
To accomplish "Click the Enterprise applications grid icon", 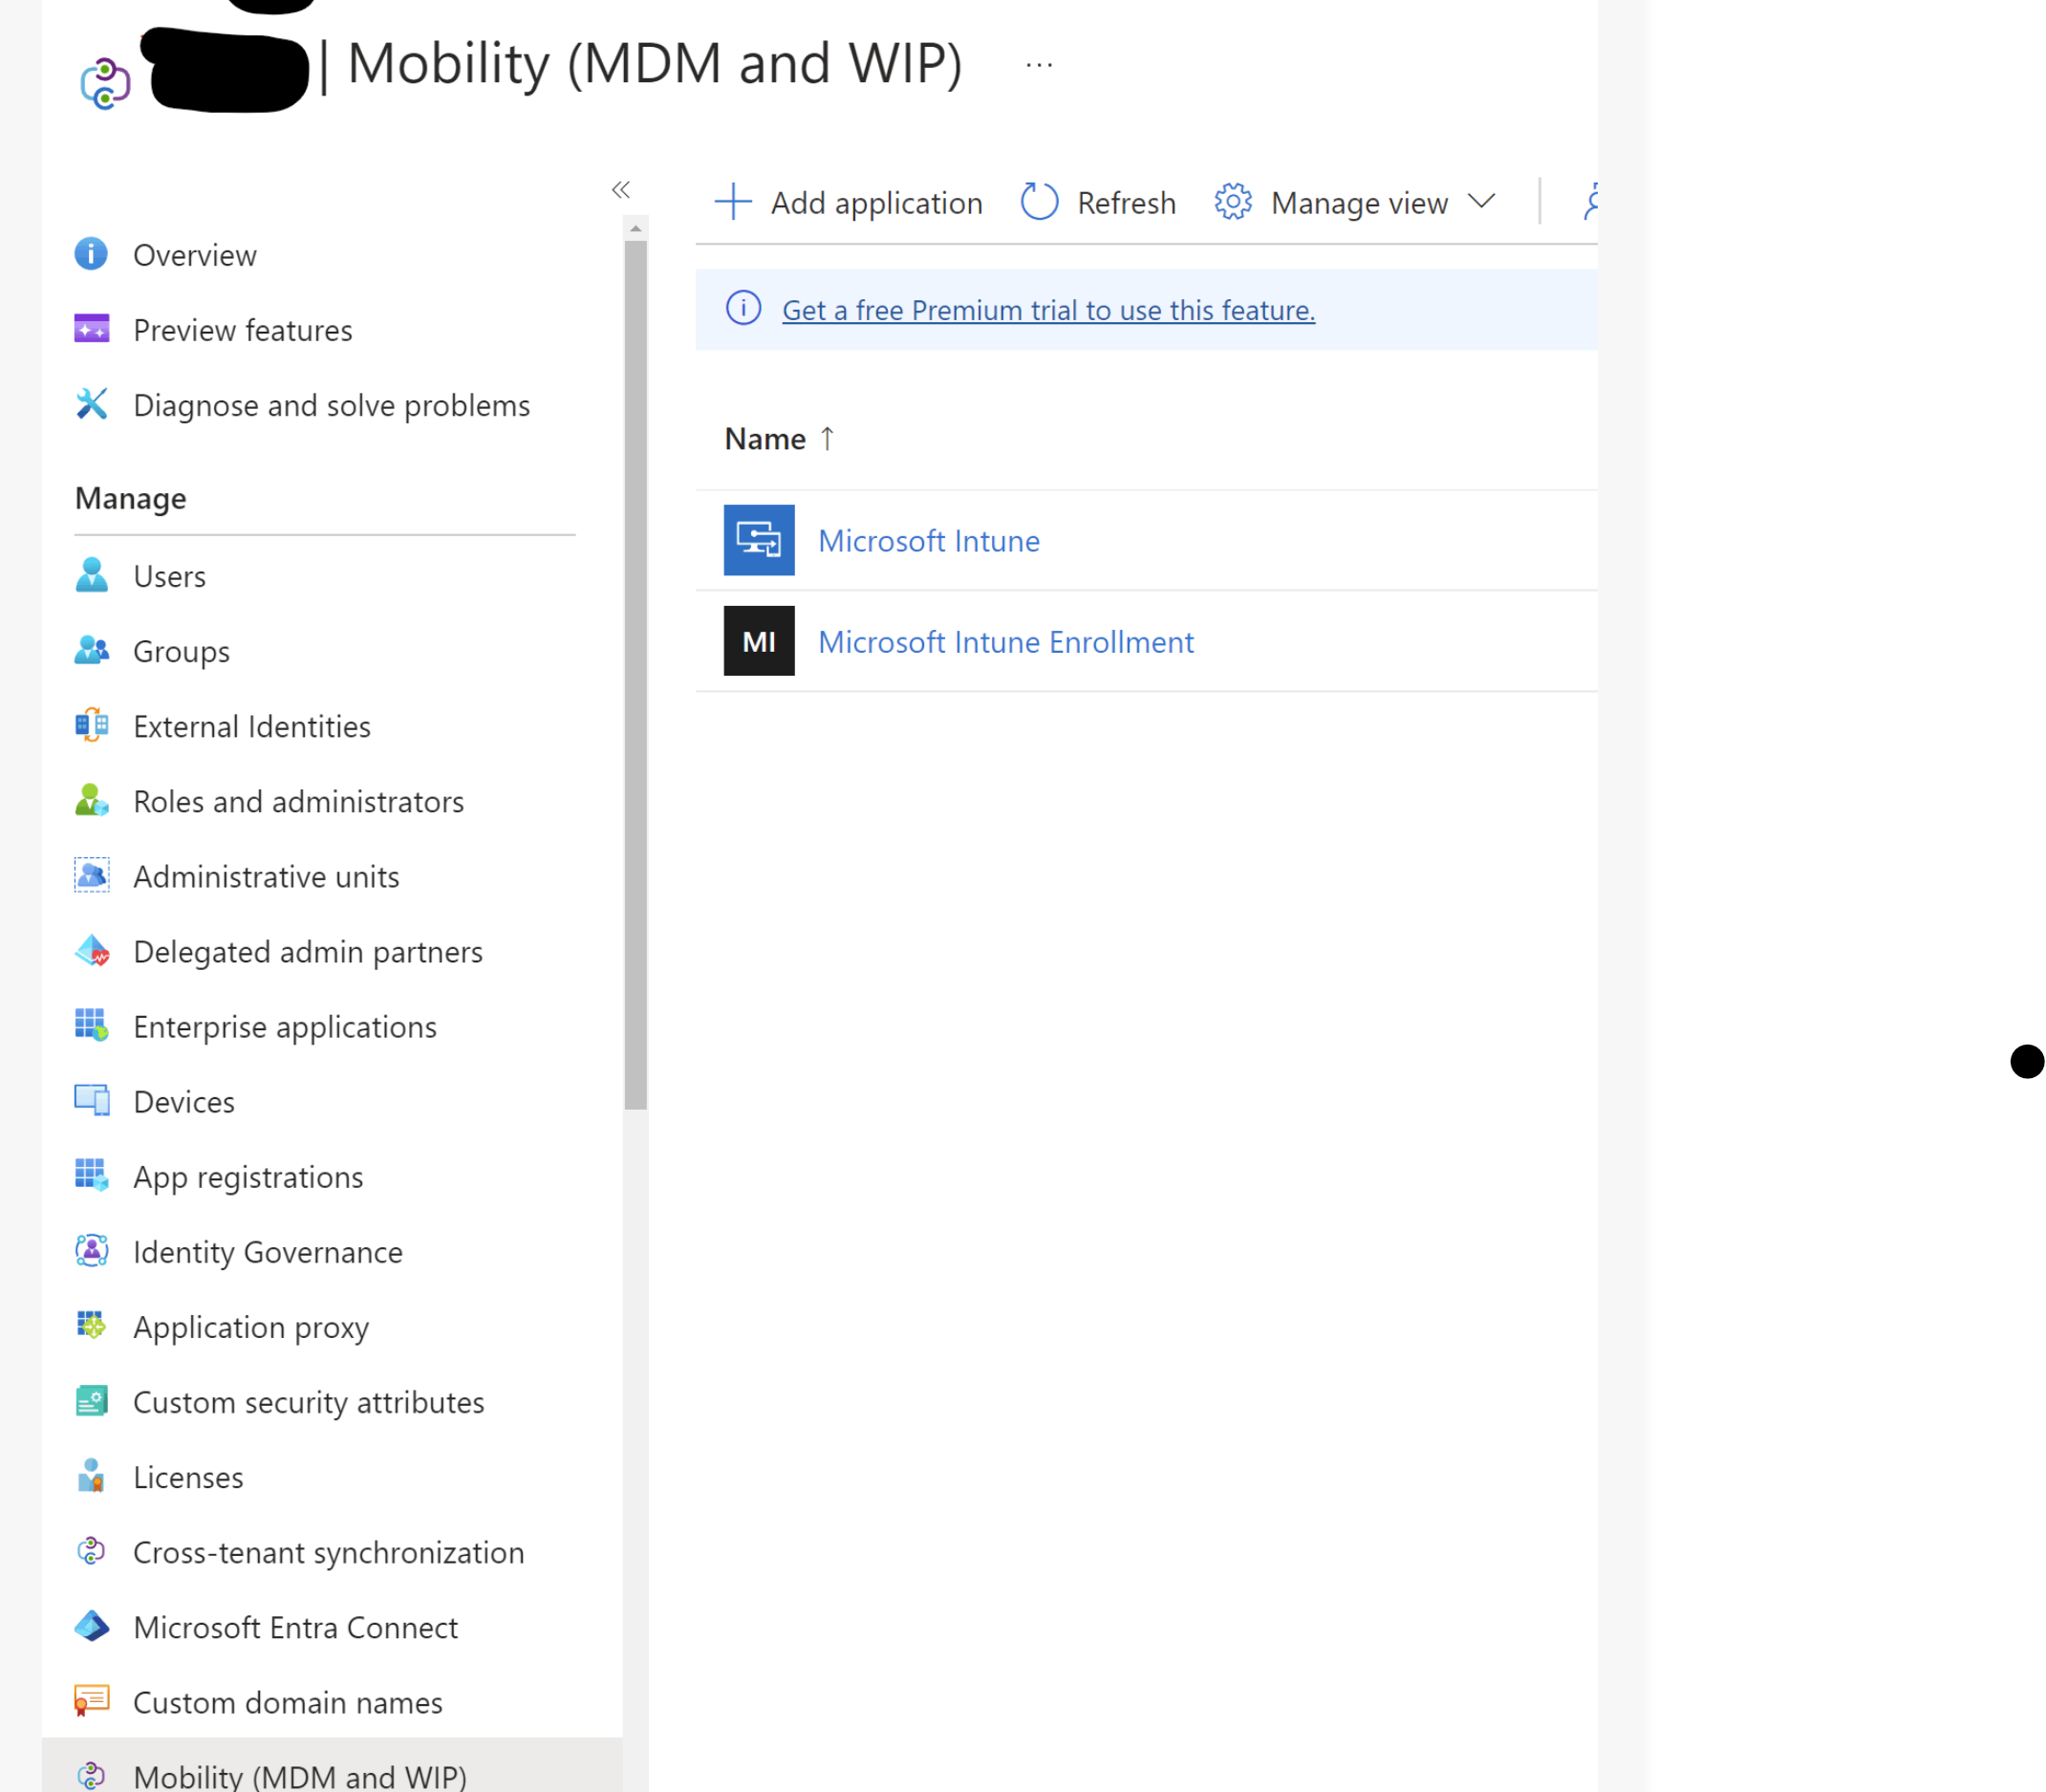I will click(x=91, y=1025).
